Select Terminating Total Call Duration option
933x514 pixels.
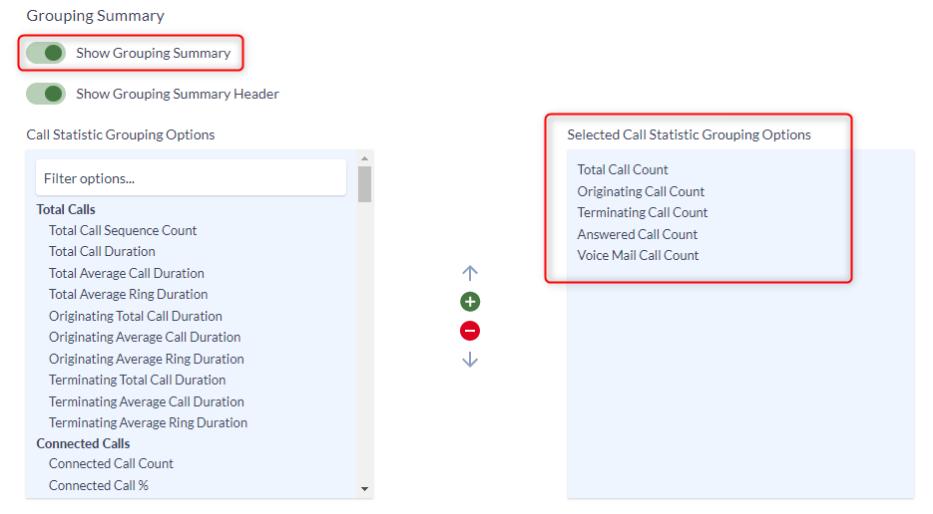[x=137, y=380]
